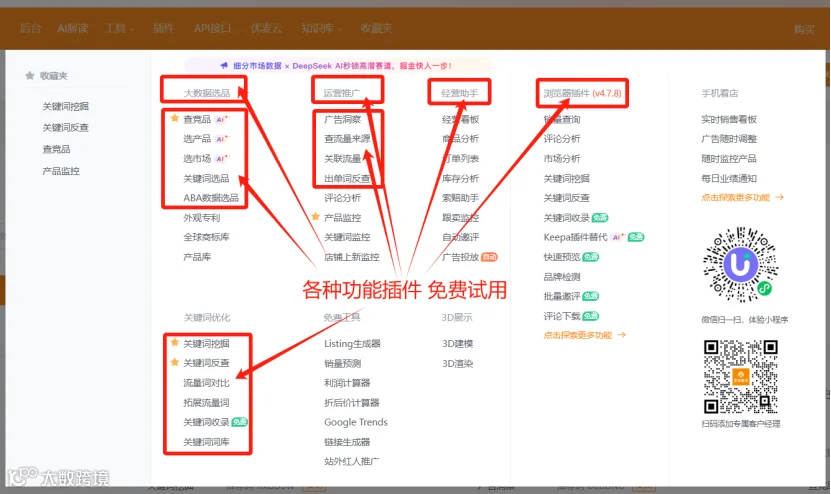Open the 知识库 dropdown in the top navigation
The image size is (831, 494).
321,29
